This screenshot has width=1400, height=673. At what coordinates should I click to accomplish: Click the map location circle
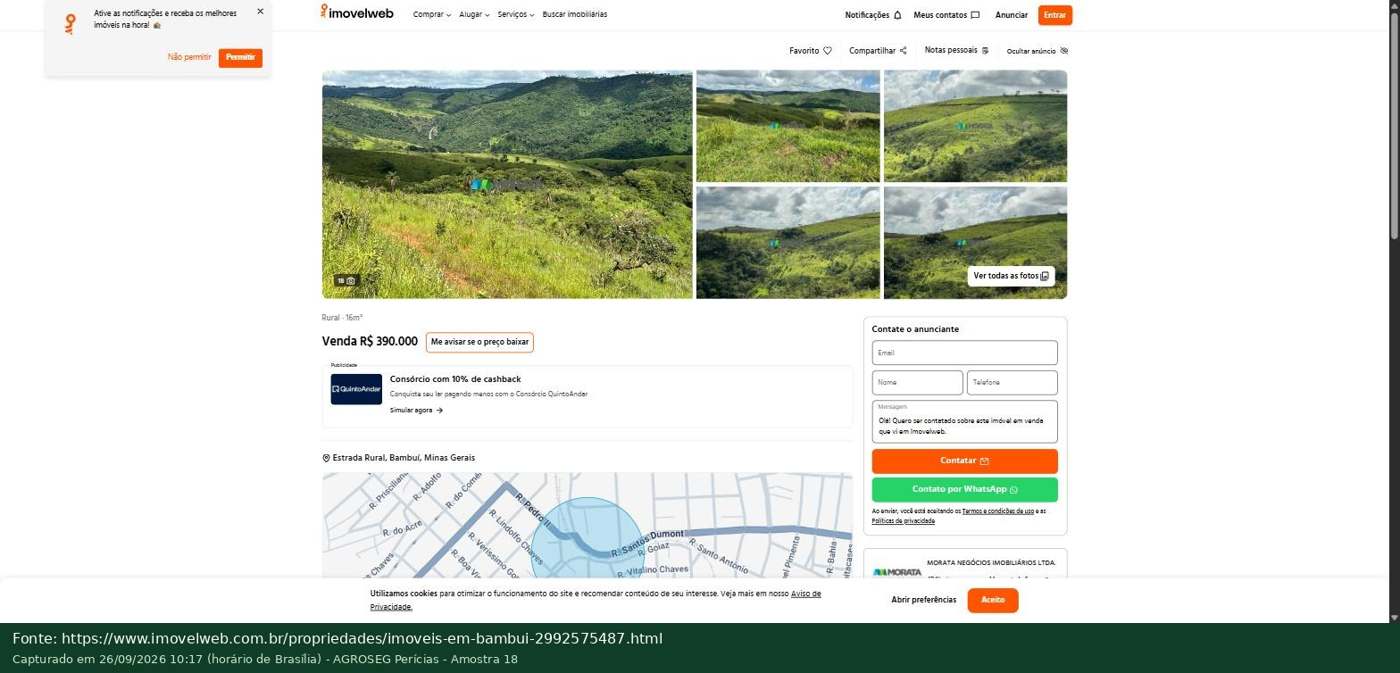click(x=586, y=538)
